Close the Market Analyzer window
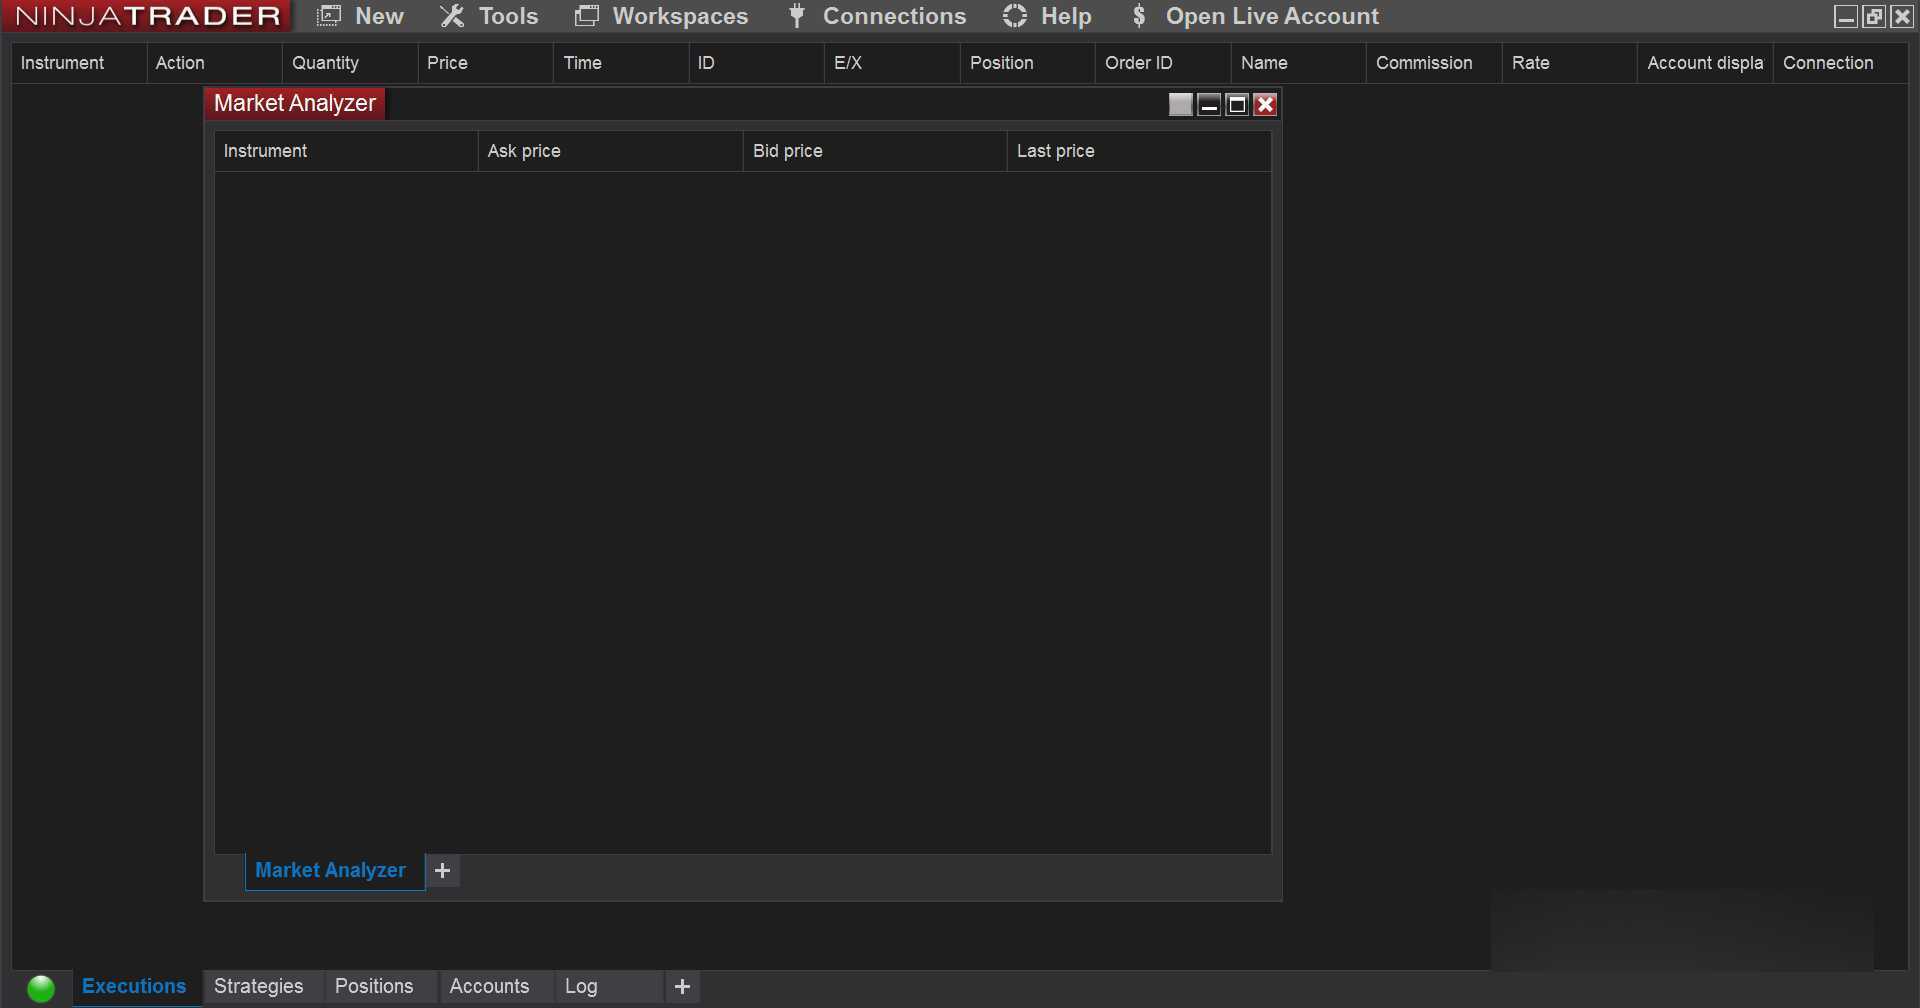 1265,105
